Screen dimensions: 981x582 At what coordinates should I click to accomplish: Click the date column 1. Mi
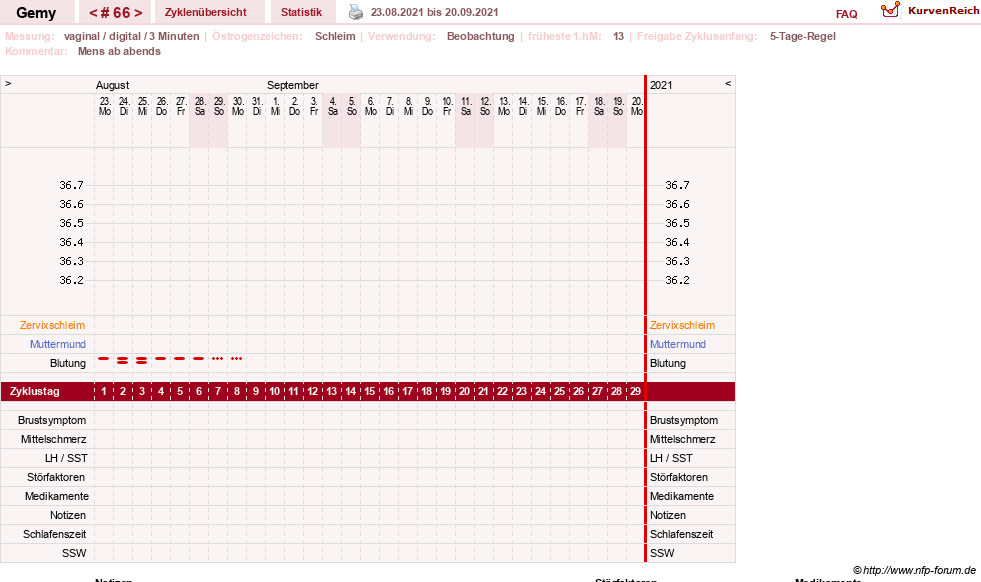(276, 106)
